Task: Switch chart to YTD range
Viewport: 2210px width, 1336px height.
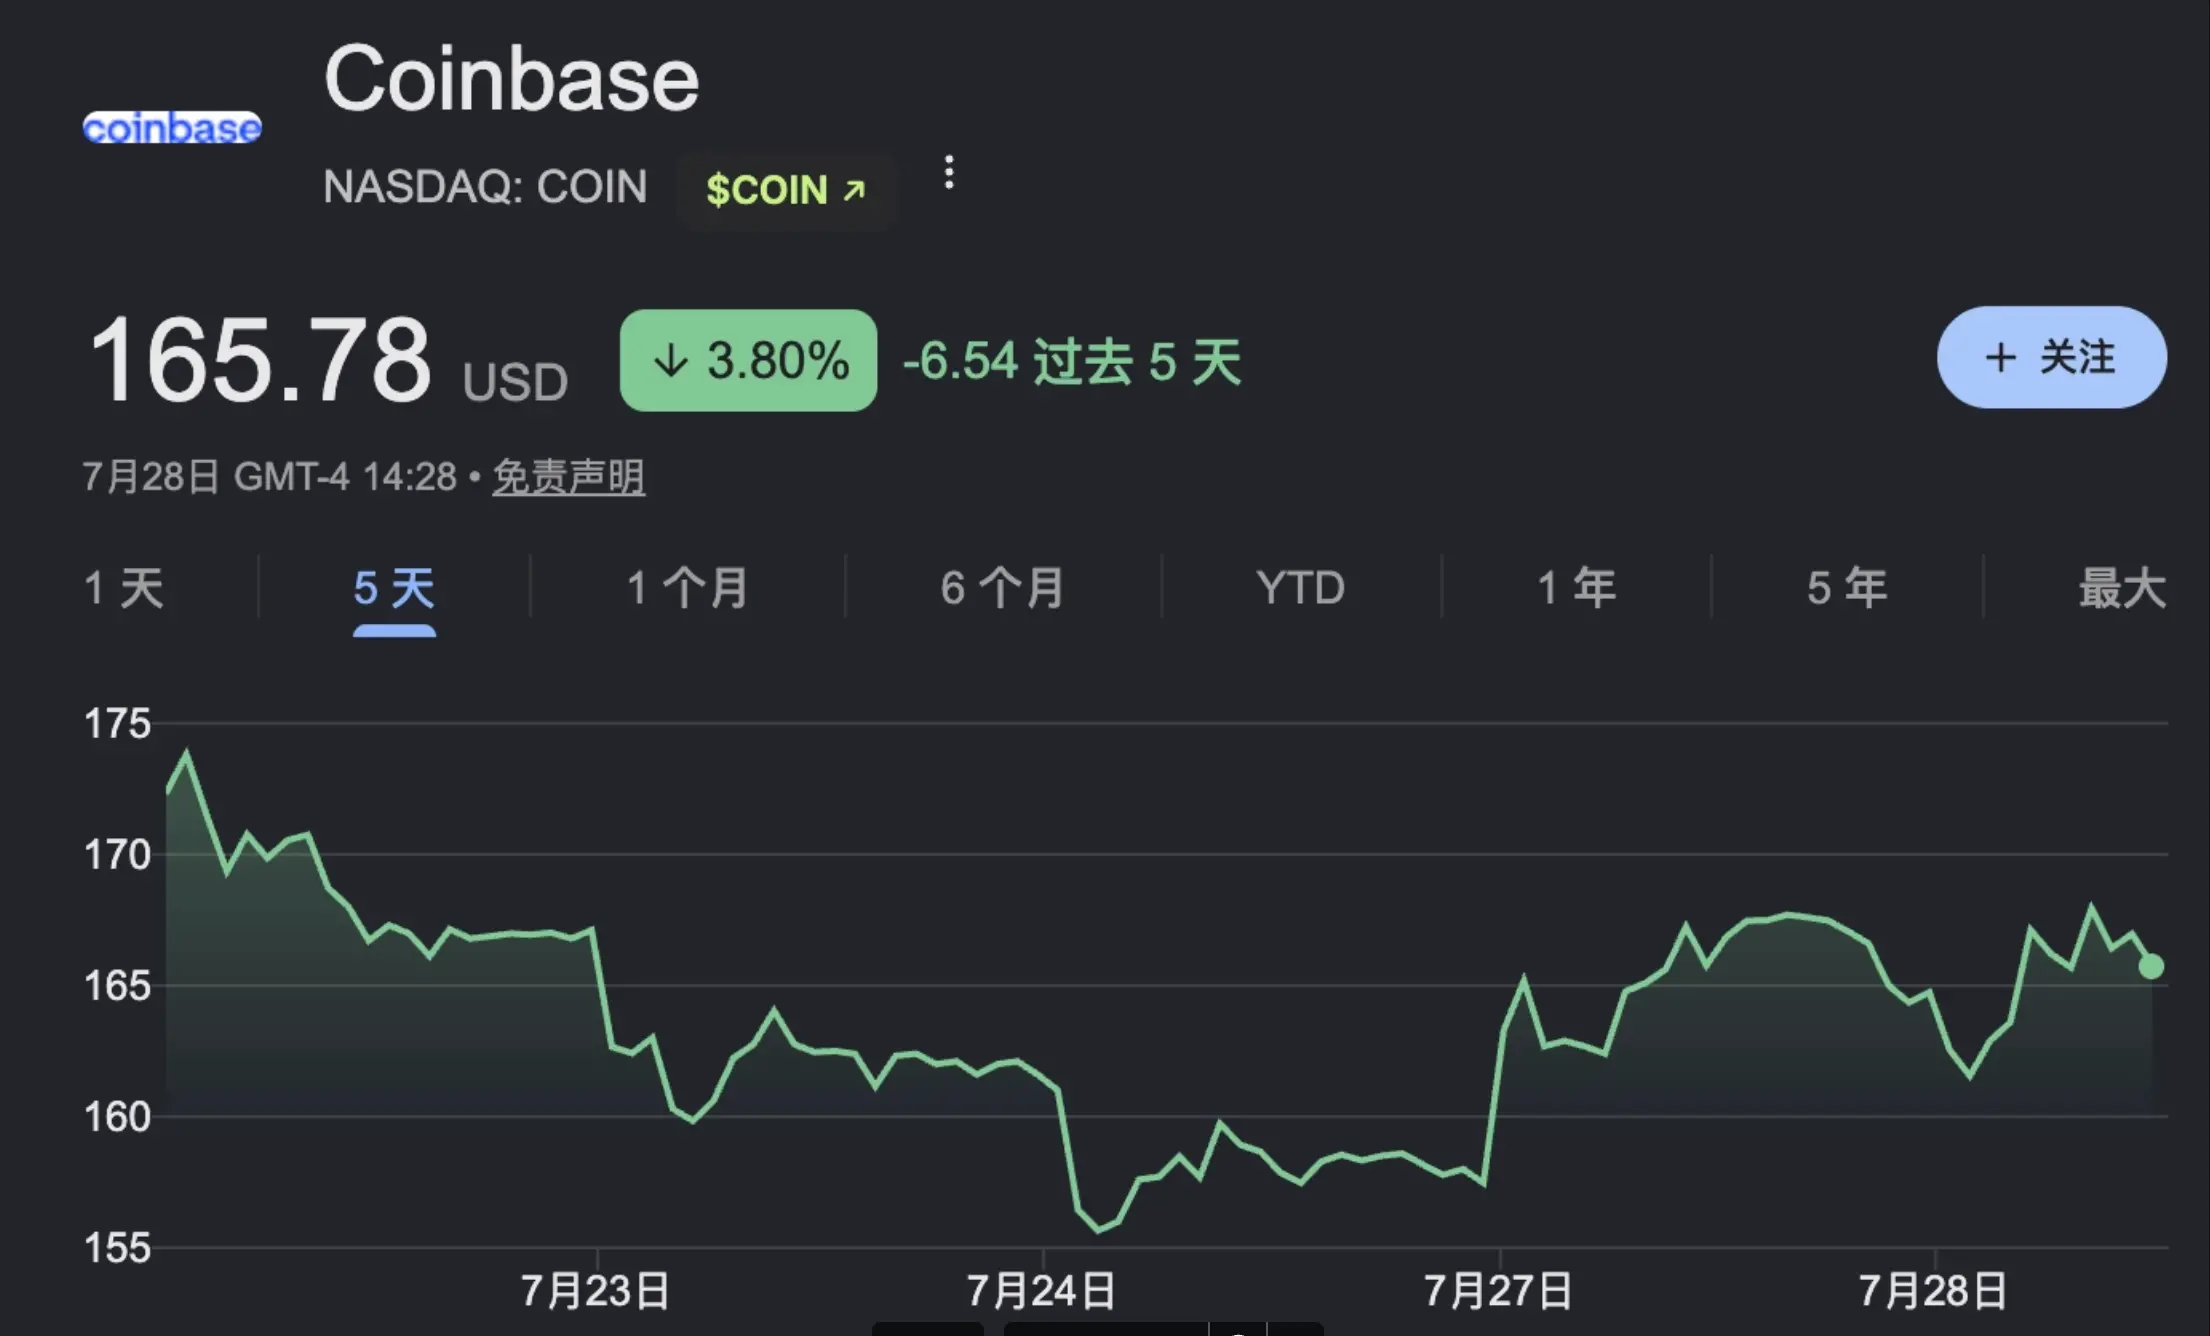Action: pos(1300,588)
